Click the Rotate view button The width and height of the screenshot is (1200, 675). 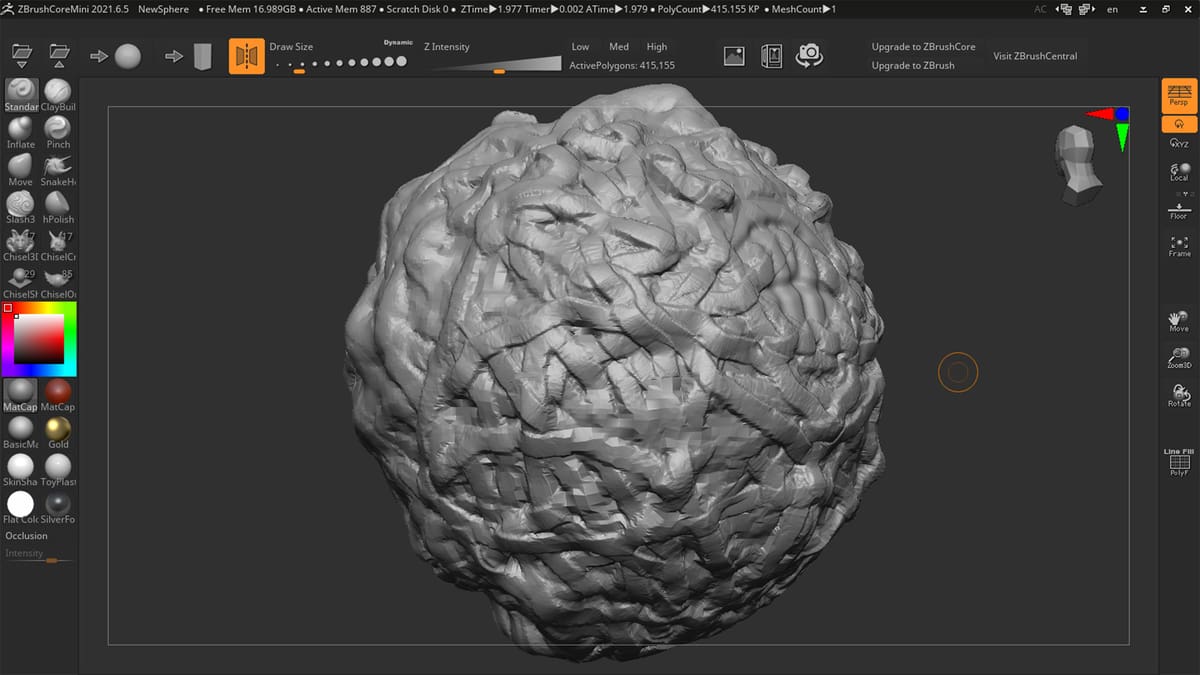point(1179,395)
